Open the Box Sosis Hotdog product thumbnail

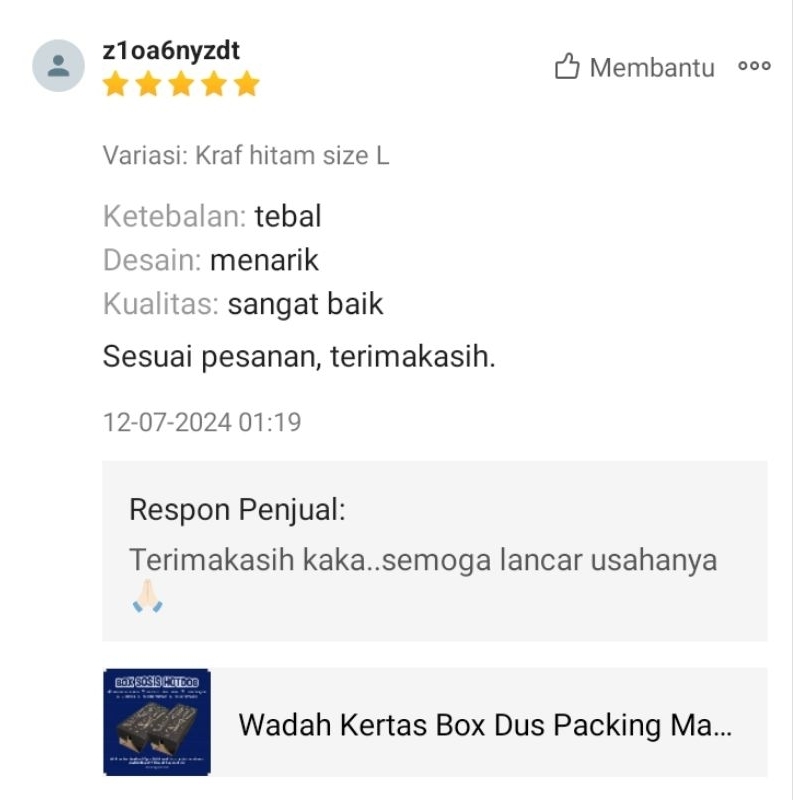pyautogui.click(x=157, y=722)
